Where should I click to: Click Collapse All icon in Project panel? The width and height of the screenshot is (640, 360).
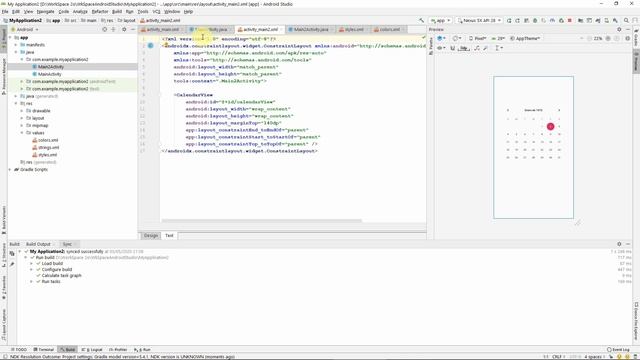pos(113,29)
